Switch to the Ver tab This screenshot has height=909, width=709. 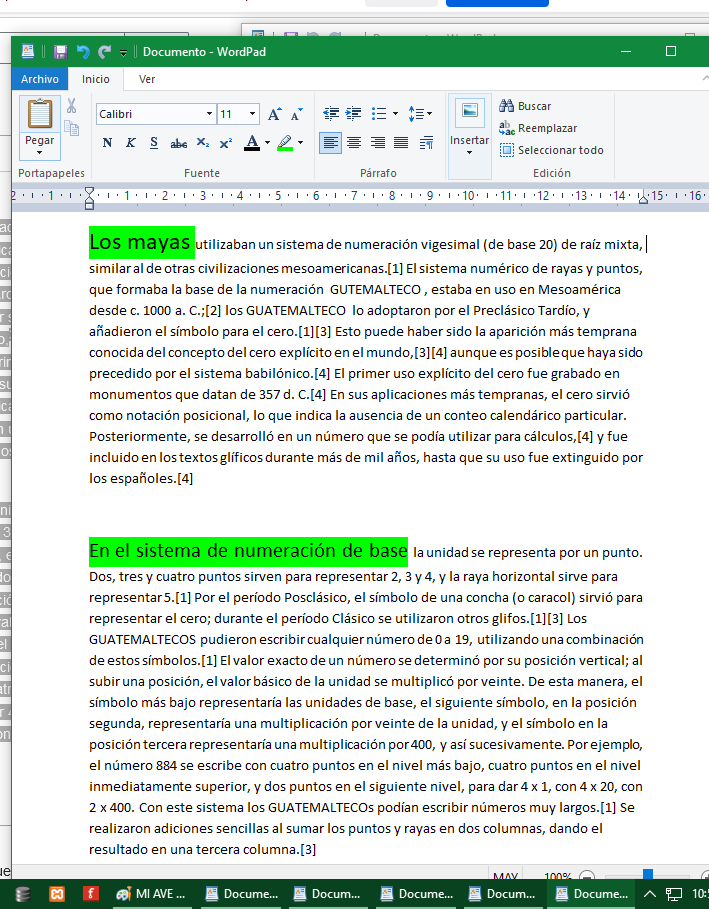pos(147,79)
